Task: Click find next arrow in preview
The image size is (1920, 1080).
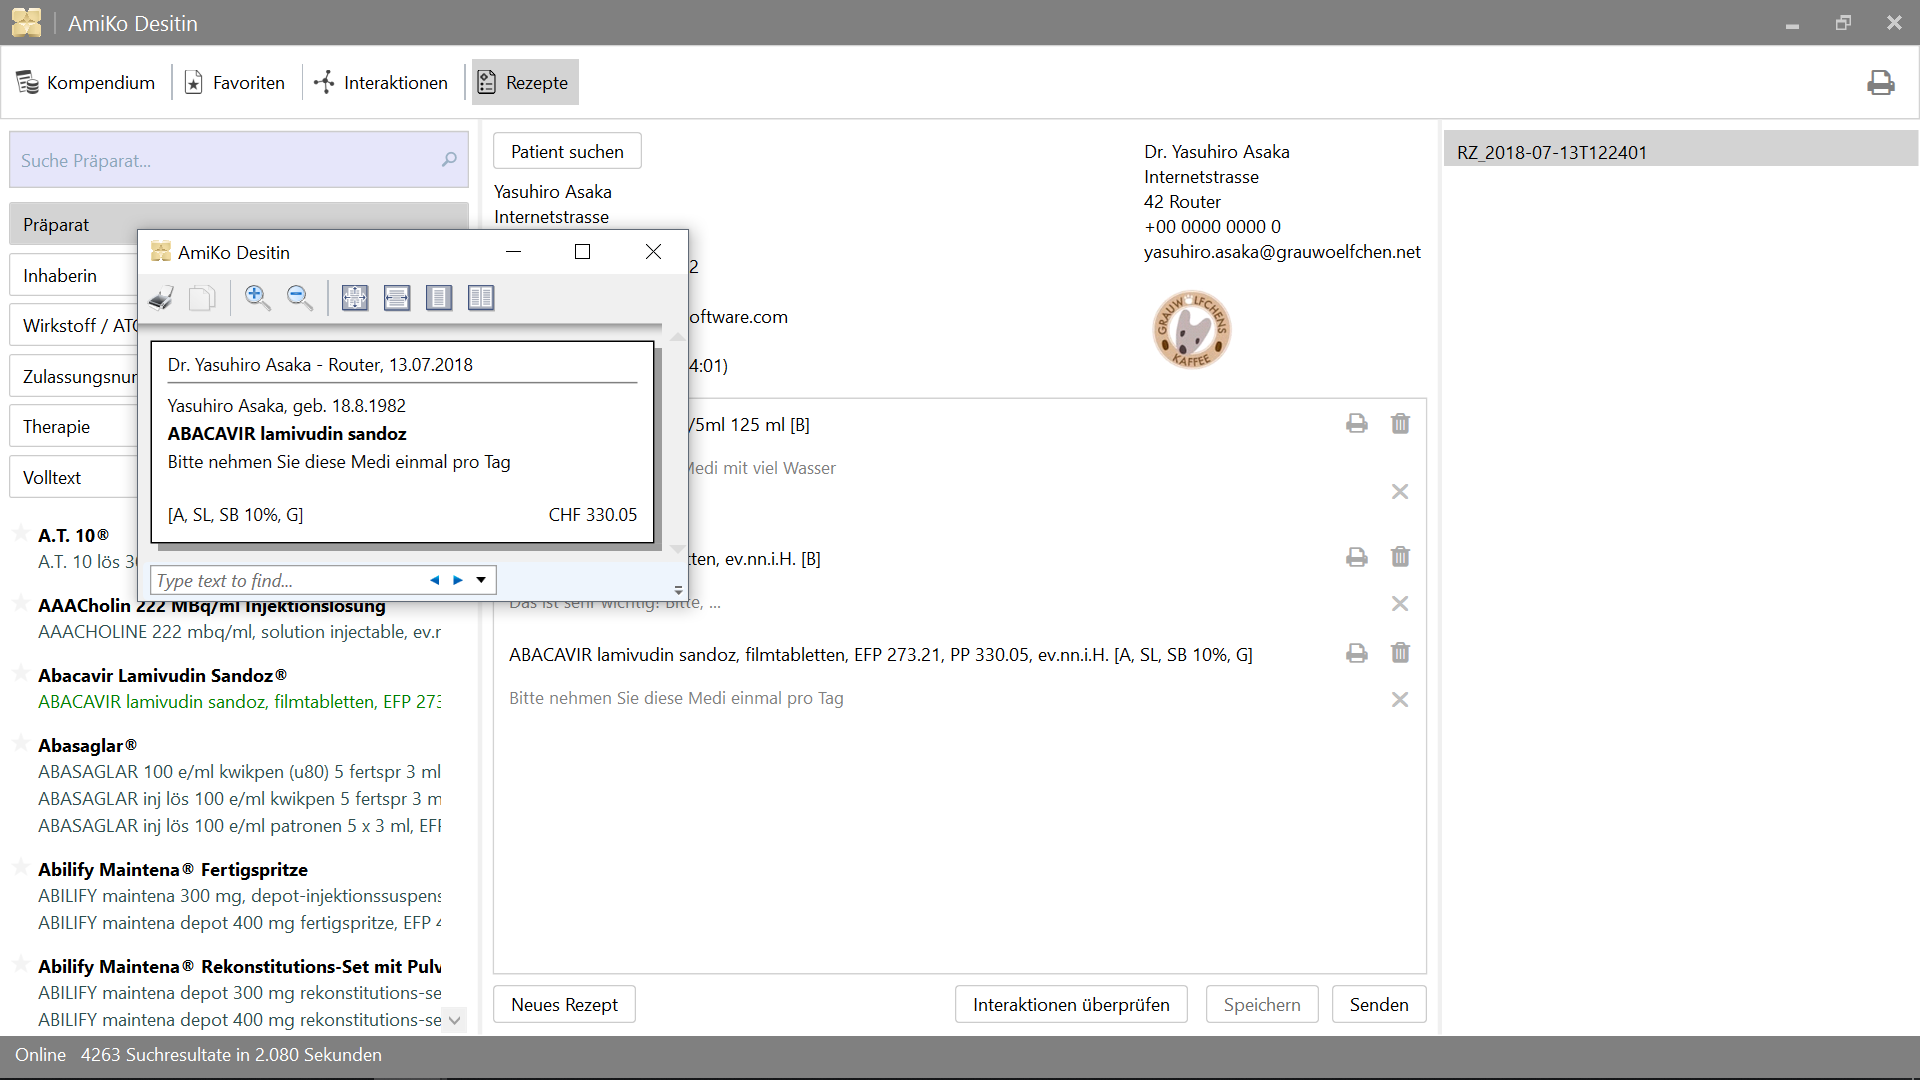Action: (458, 580)
